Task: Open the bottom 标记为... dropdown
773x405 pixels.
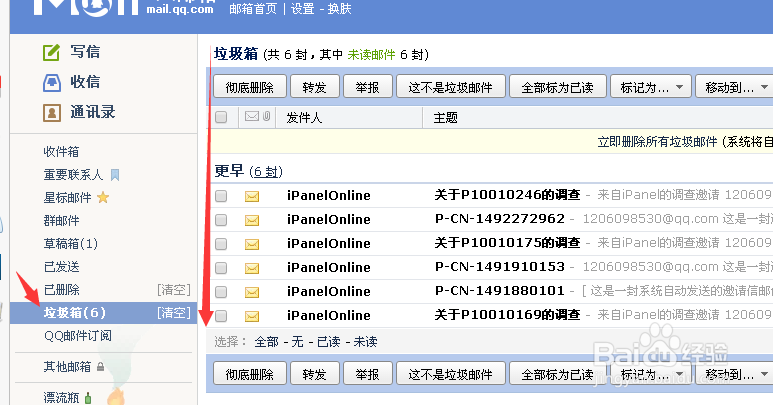Action: pos(651,374)
